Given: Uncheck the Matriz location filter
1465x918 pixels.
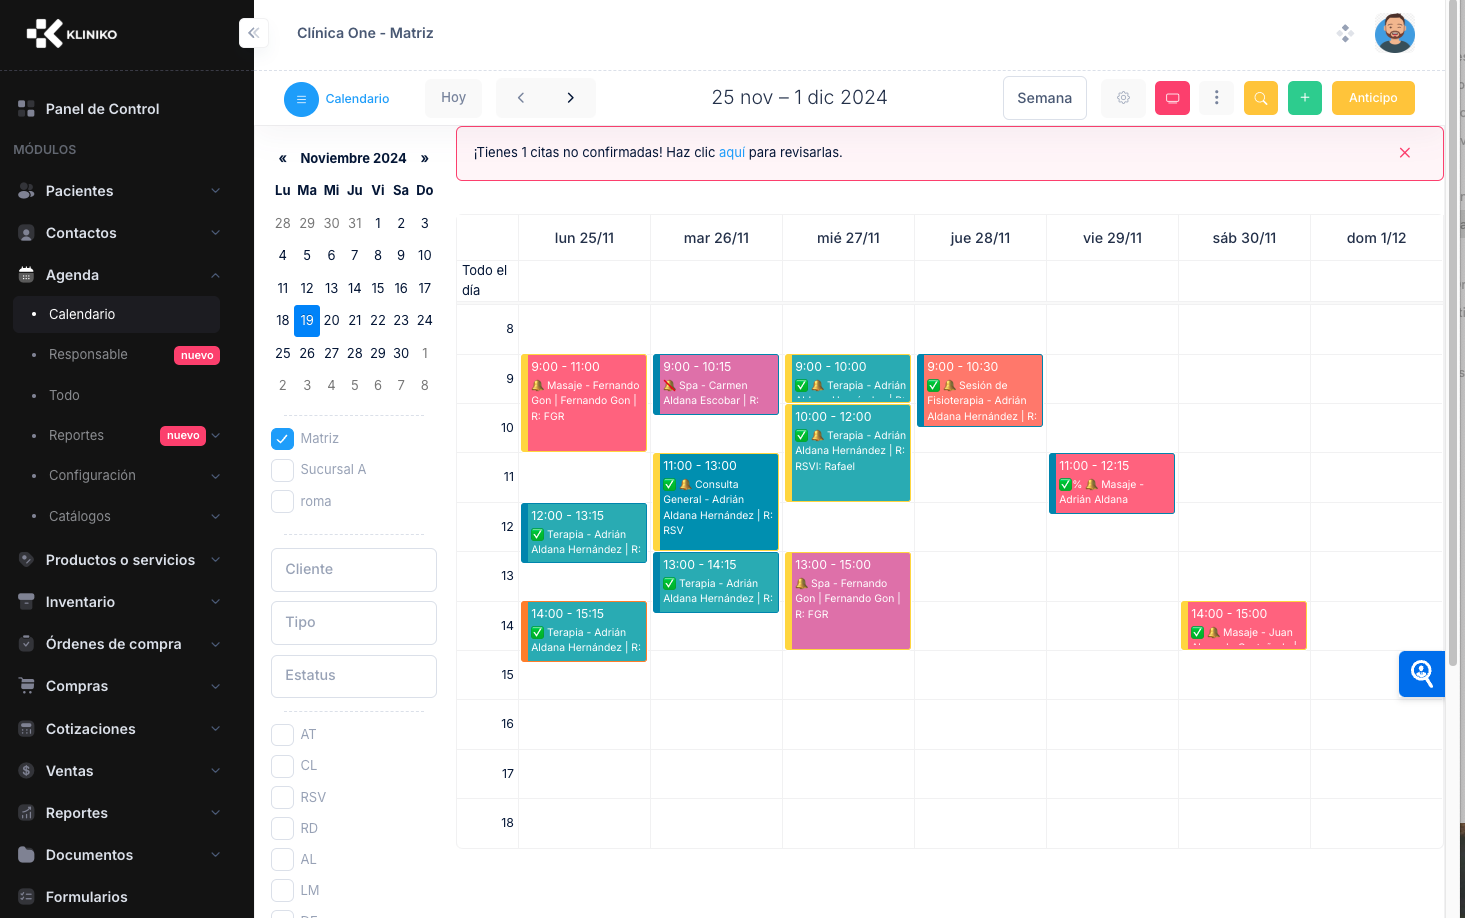Looking at the screenshot, I should [x=282, y=438].
